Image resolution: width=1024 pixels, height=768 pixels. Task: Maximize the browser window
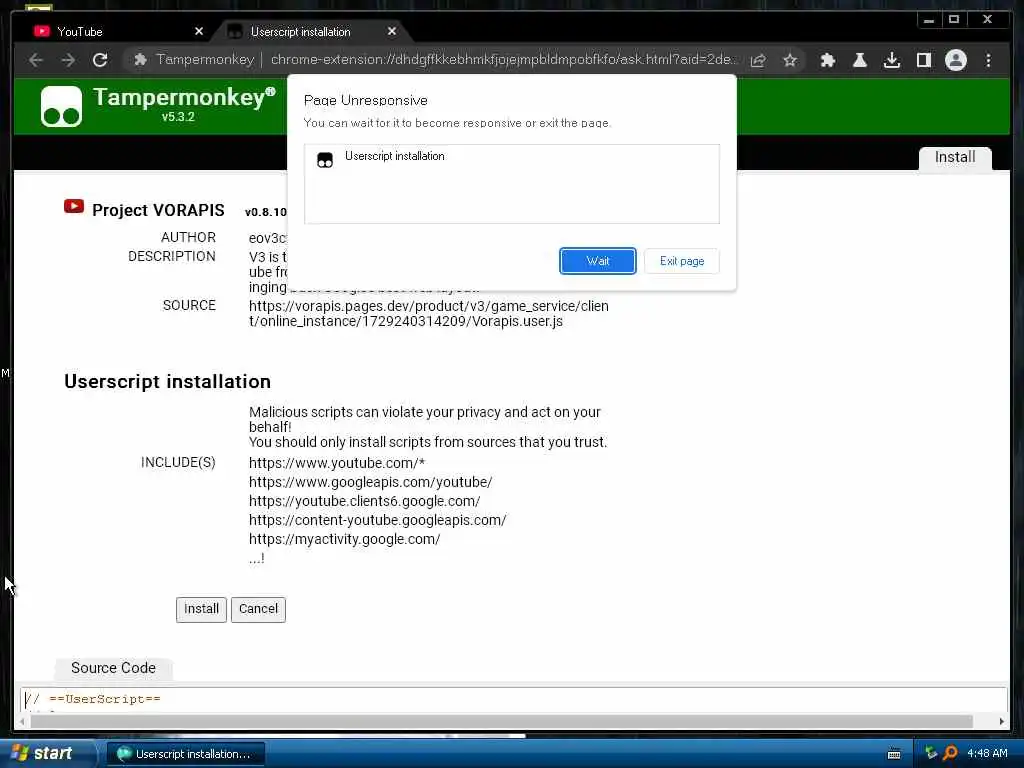click(953, 20)
